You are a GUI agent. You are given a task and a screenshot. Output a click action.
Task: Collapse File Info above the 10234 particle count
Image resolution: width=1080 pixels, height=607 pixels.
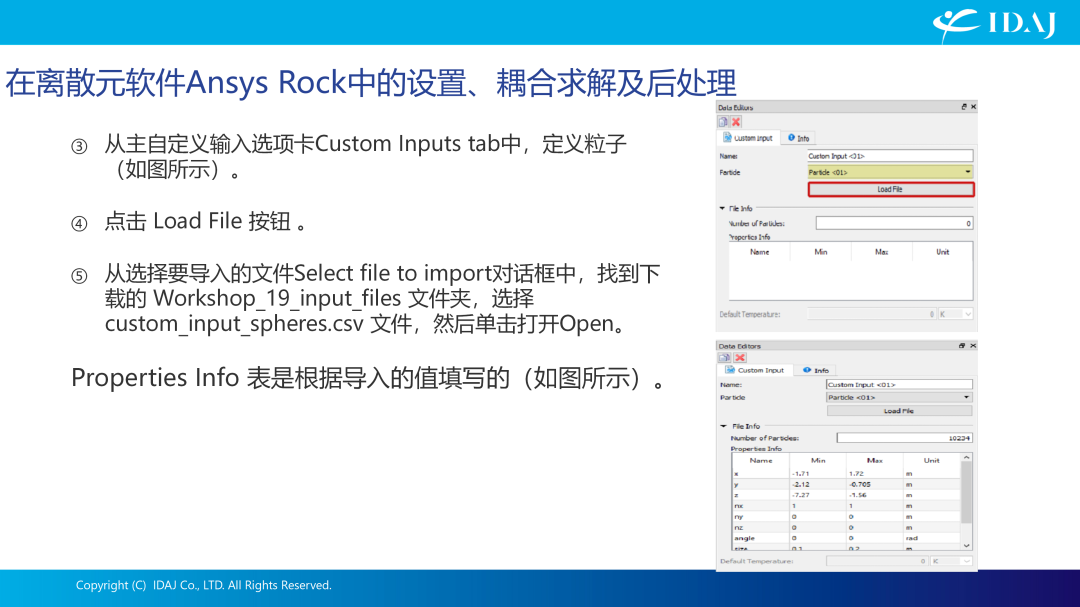[x=724, y=426]
